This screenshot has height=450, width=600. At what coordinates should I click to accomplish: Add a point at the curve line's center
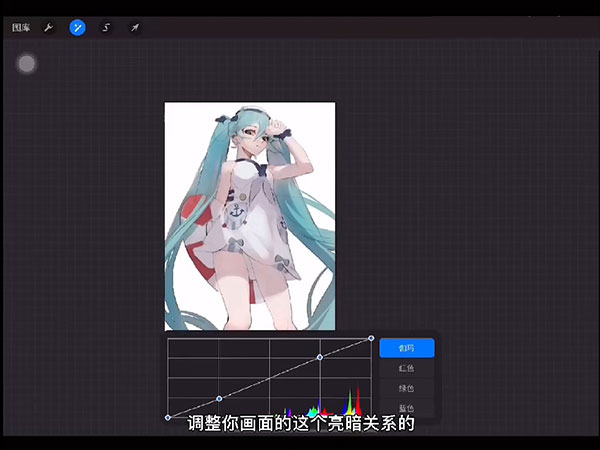(x=269, y=378)
